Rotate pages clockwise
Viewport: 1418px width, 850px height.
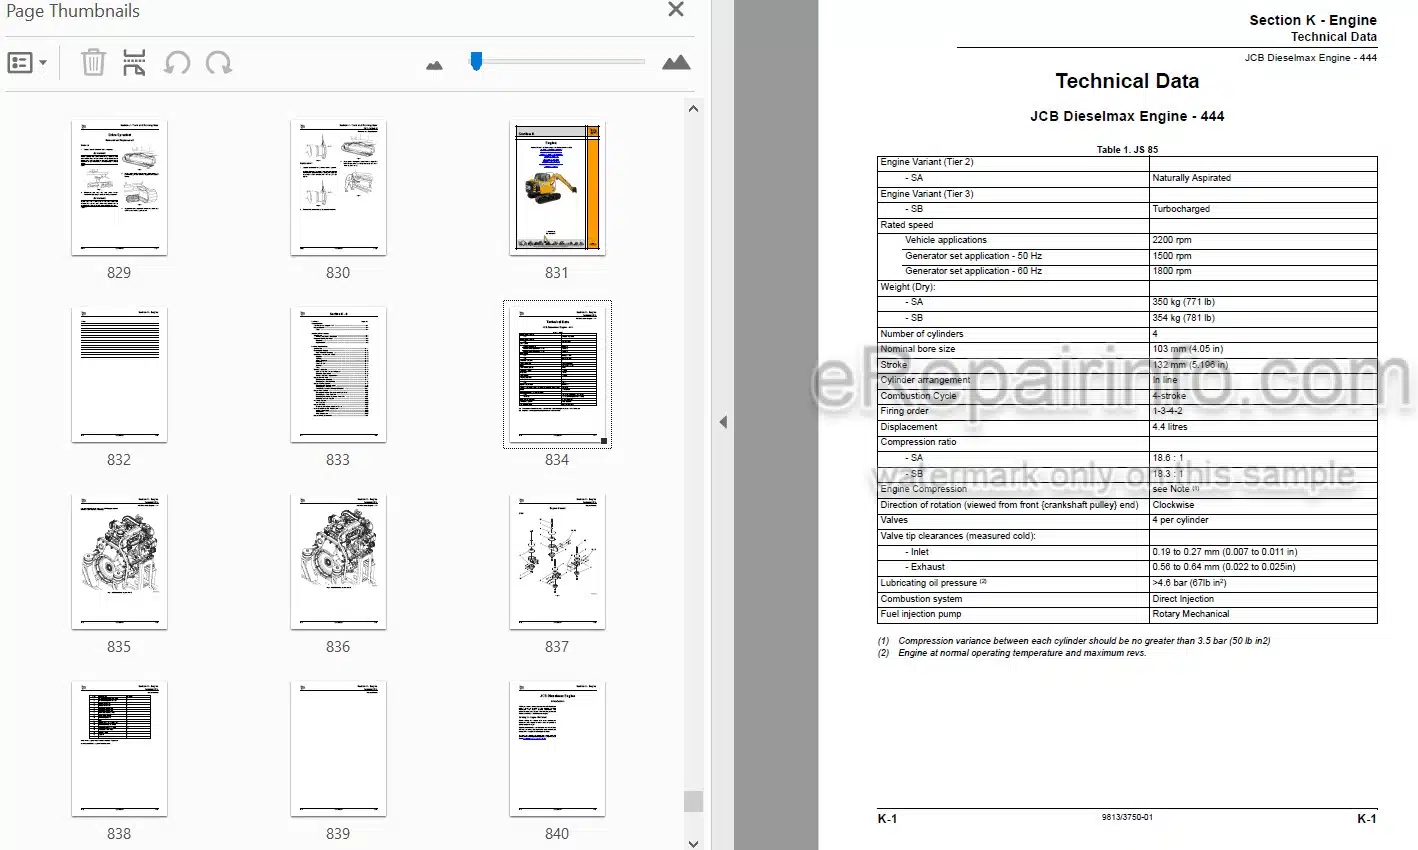tap(219, 63)
